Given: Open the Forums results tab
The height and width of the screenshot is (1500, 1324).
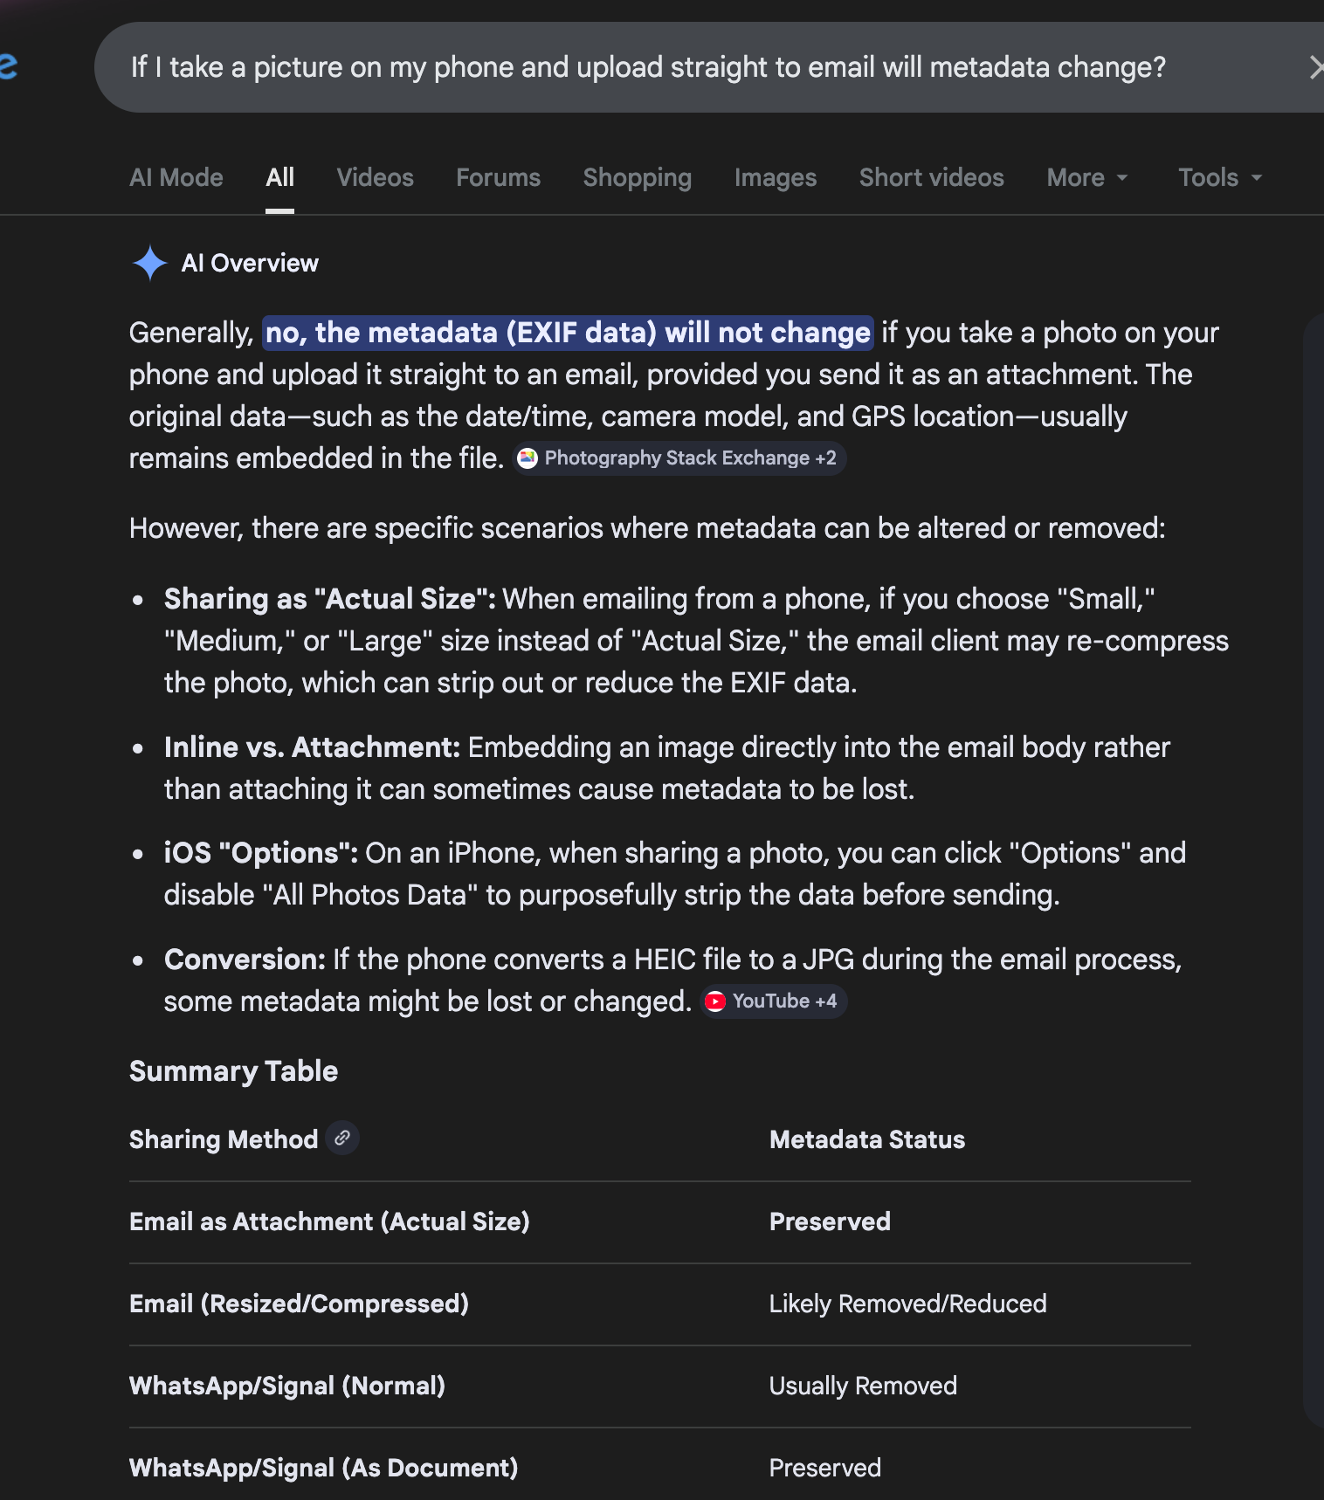Looking at the screenshot, I should point(498,177).
